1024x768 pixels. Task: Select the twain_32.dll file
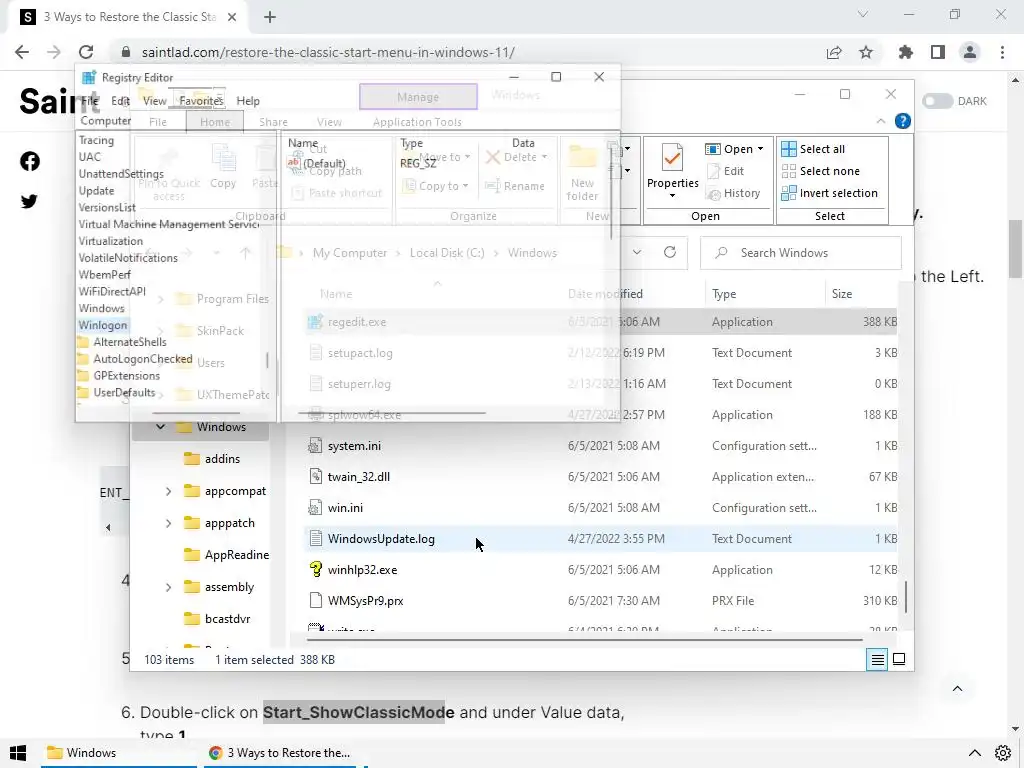(x=601, y=477)
